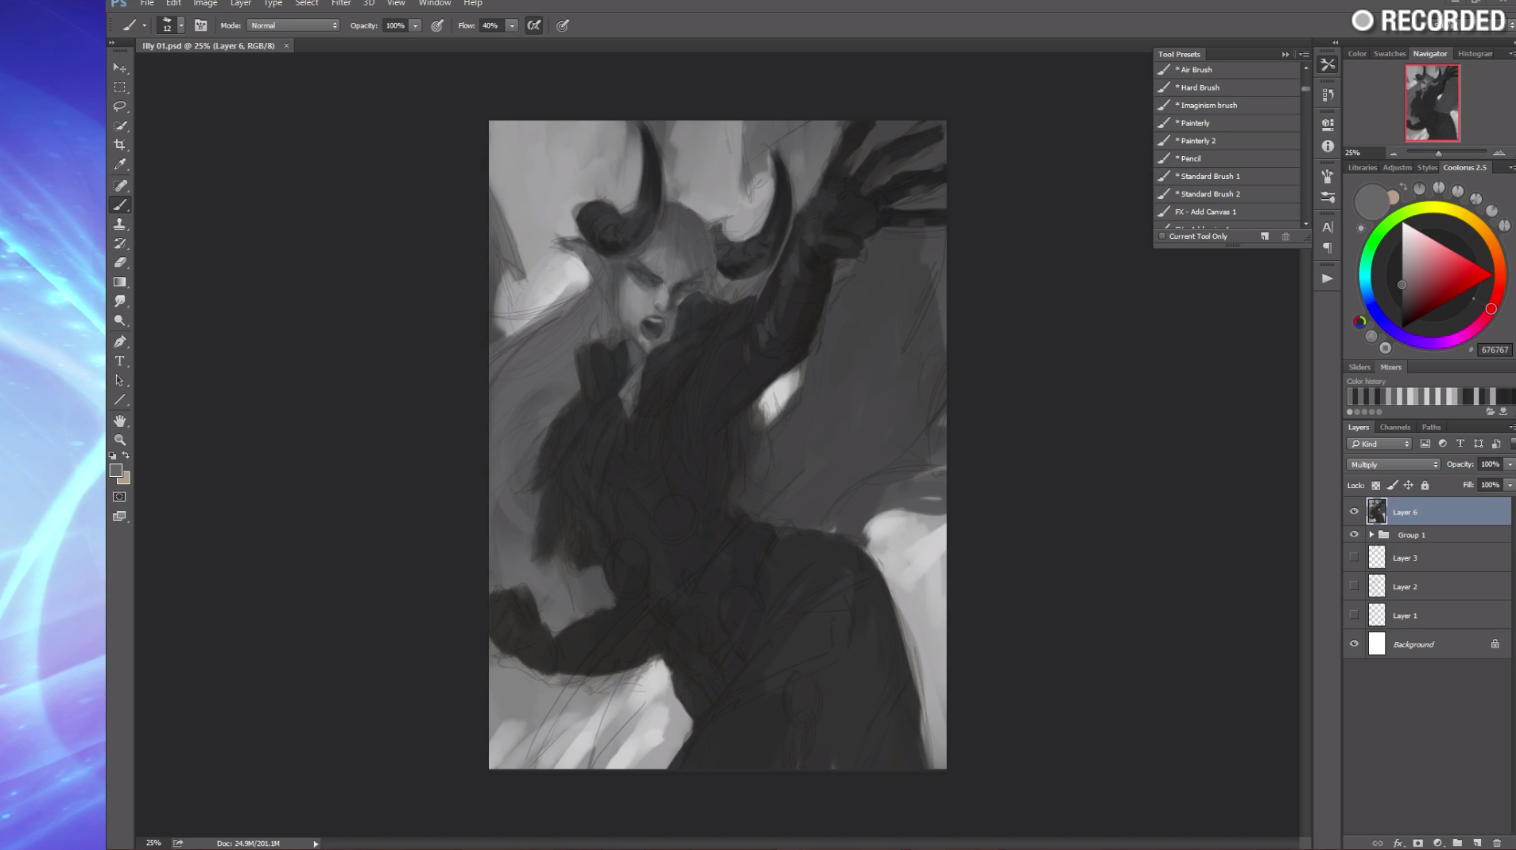Pick the Clone Stamp tool

pyautogui.click(x=120, y=224)
